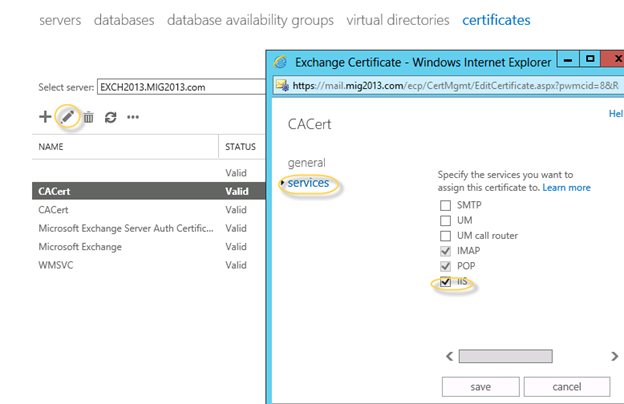Open the general section in certificate dialog
This screenshot has width=624, height=404.
(306, 163)
